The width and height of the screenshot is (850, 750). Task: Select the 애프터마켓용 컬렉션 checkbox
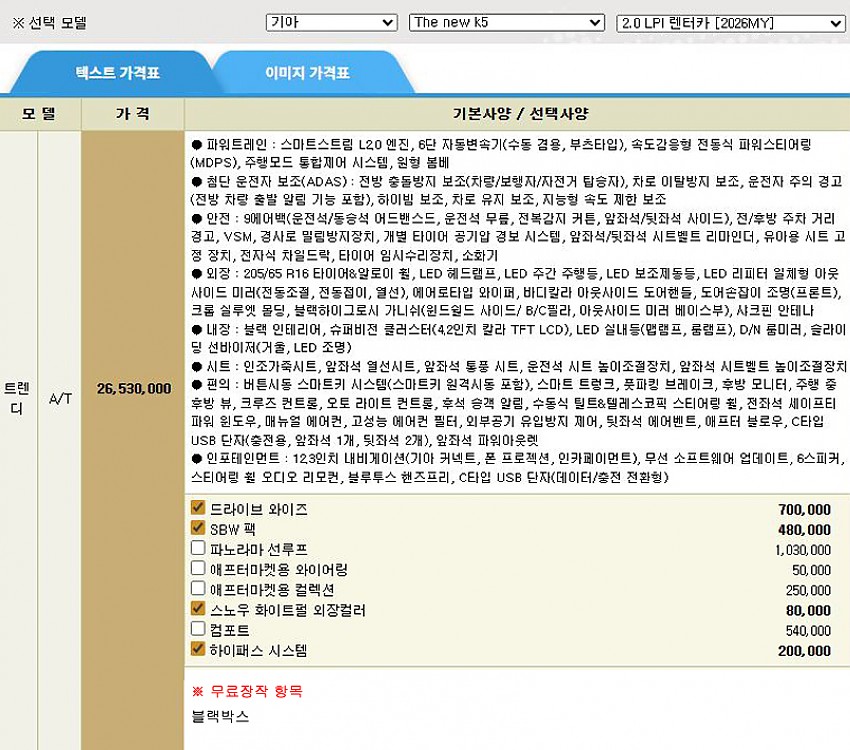198,589
